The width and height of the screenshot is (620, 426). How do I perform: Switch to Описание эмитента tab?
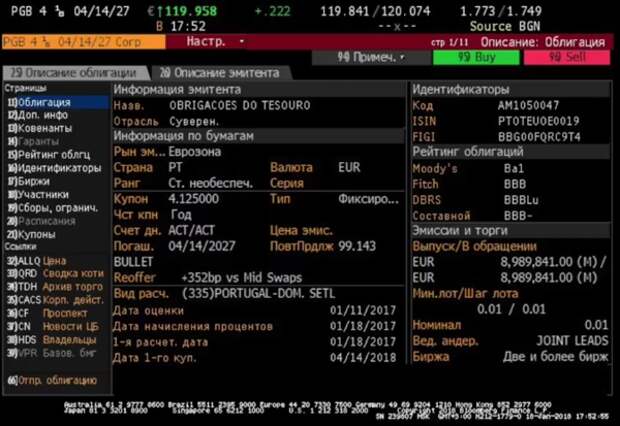click(x=220, y=73)
